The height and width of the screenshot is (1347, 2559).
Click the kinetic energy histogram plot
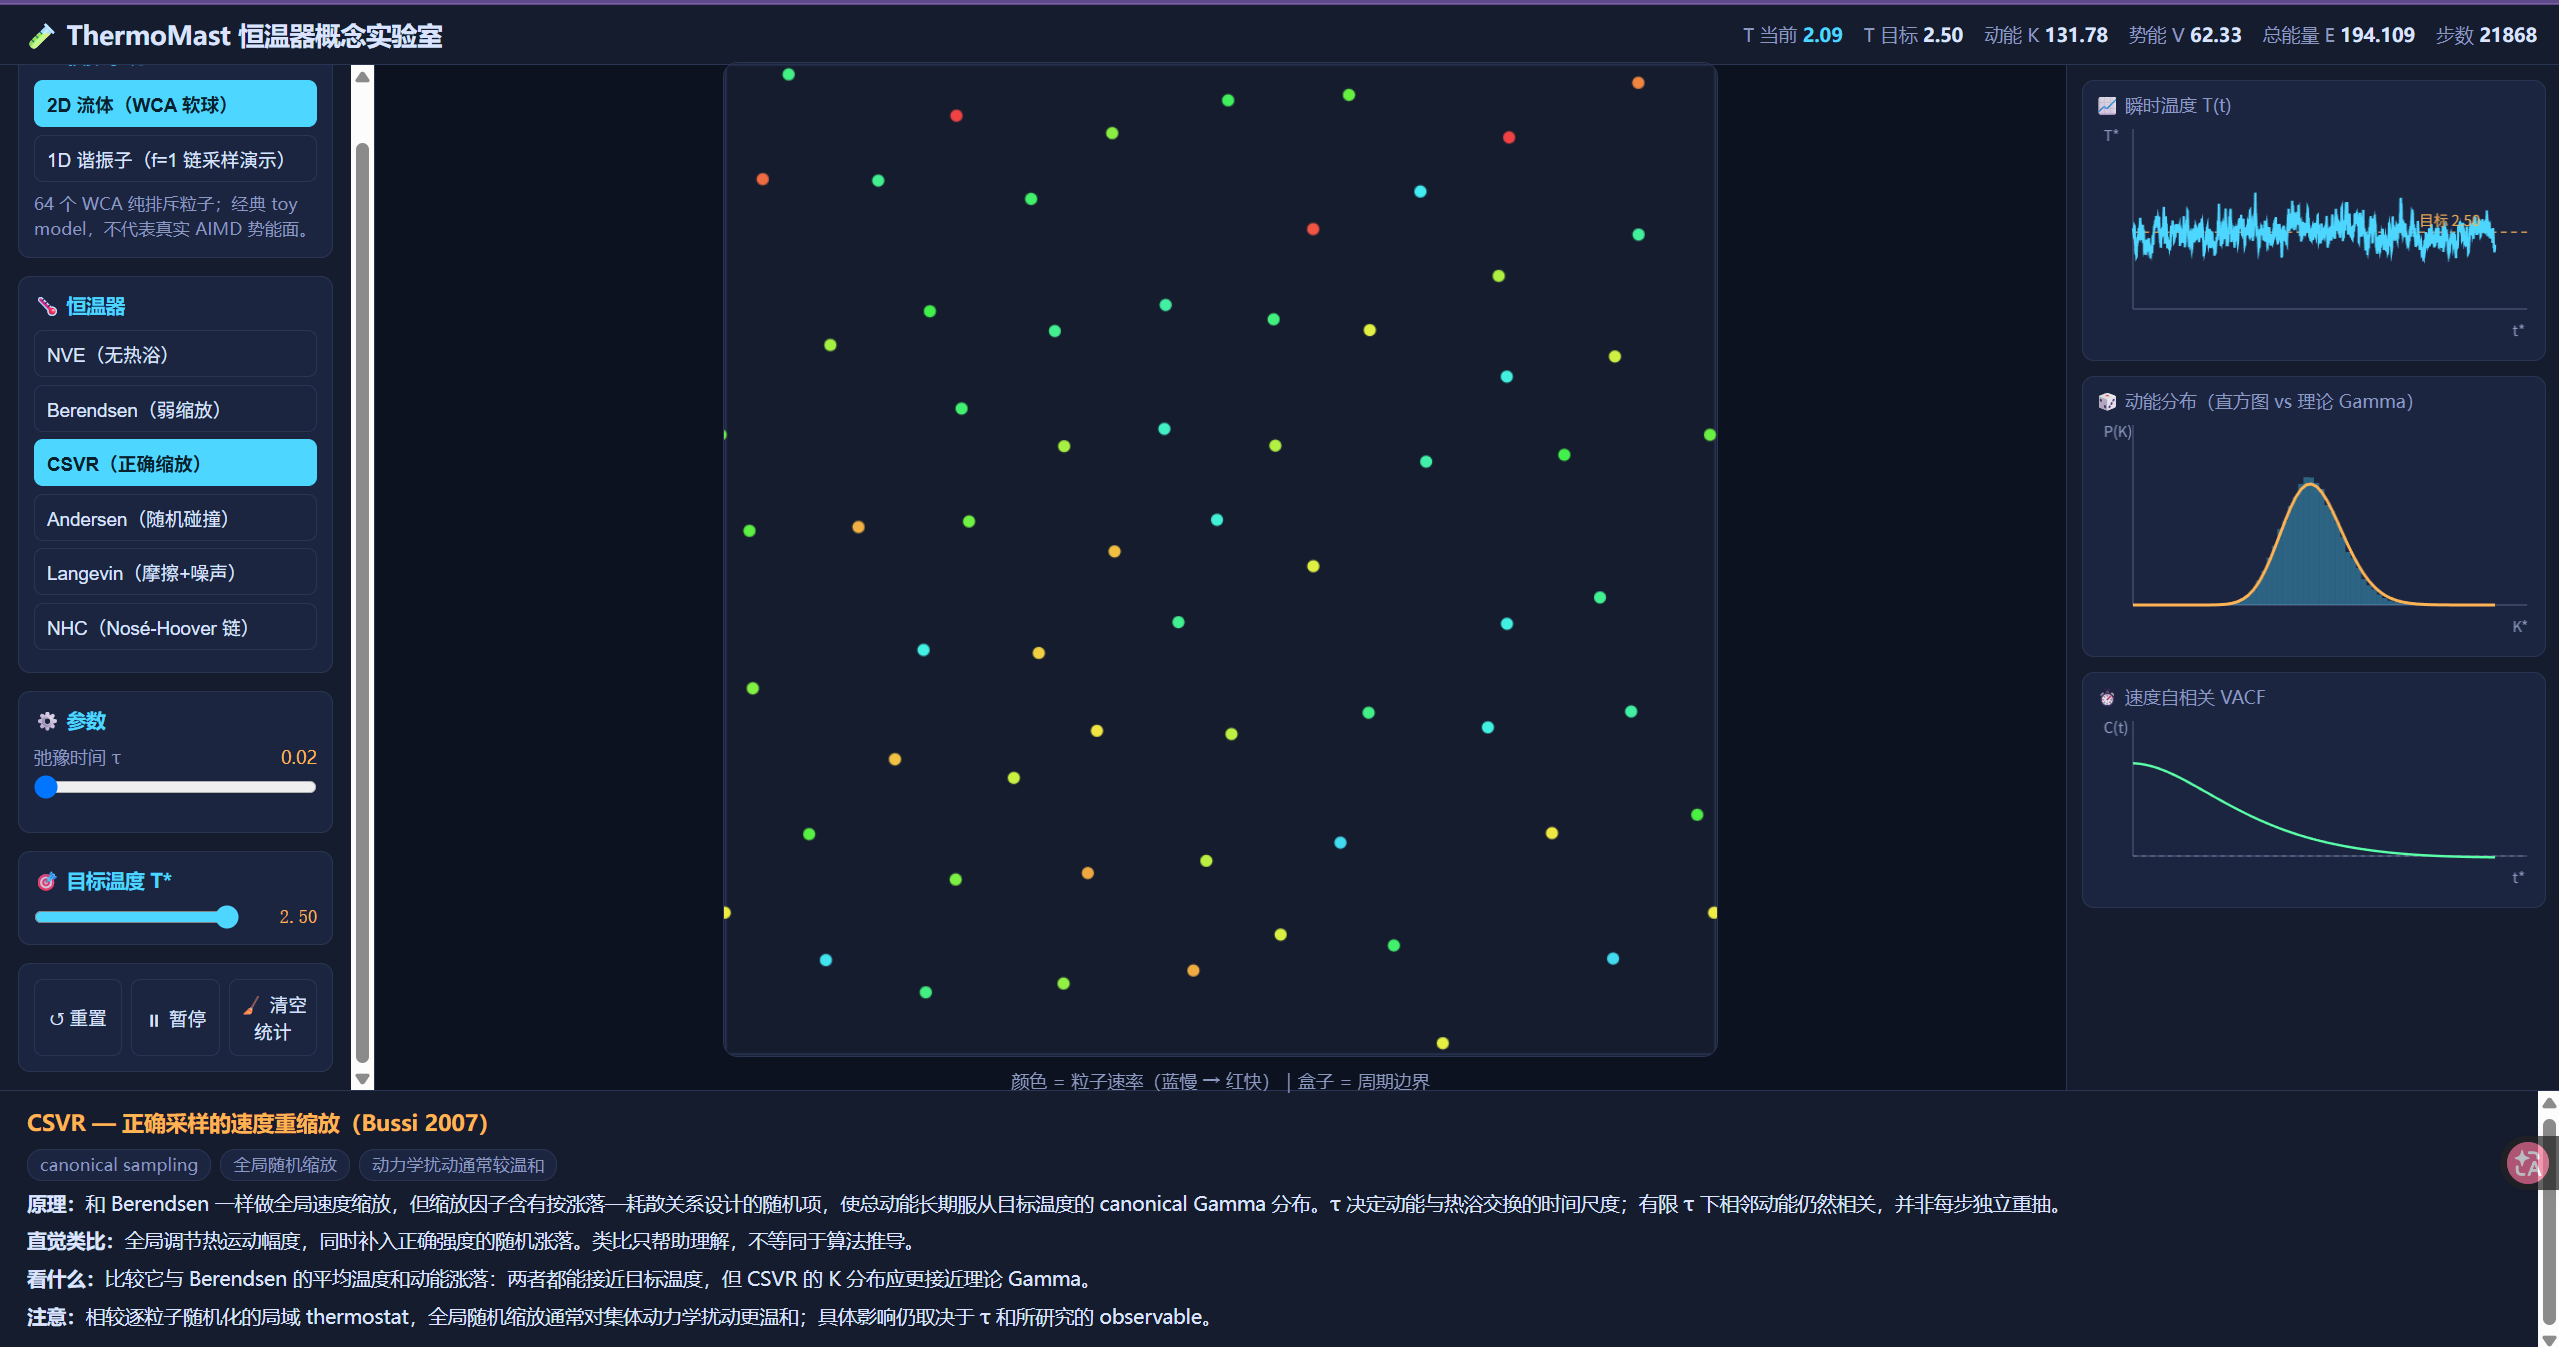pyautogui.click(x=2314, y=528)
